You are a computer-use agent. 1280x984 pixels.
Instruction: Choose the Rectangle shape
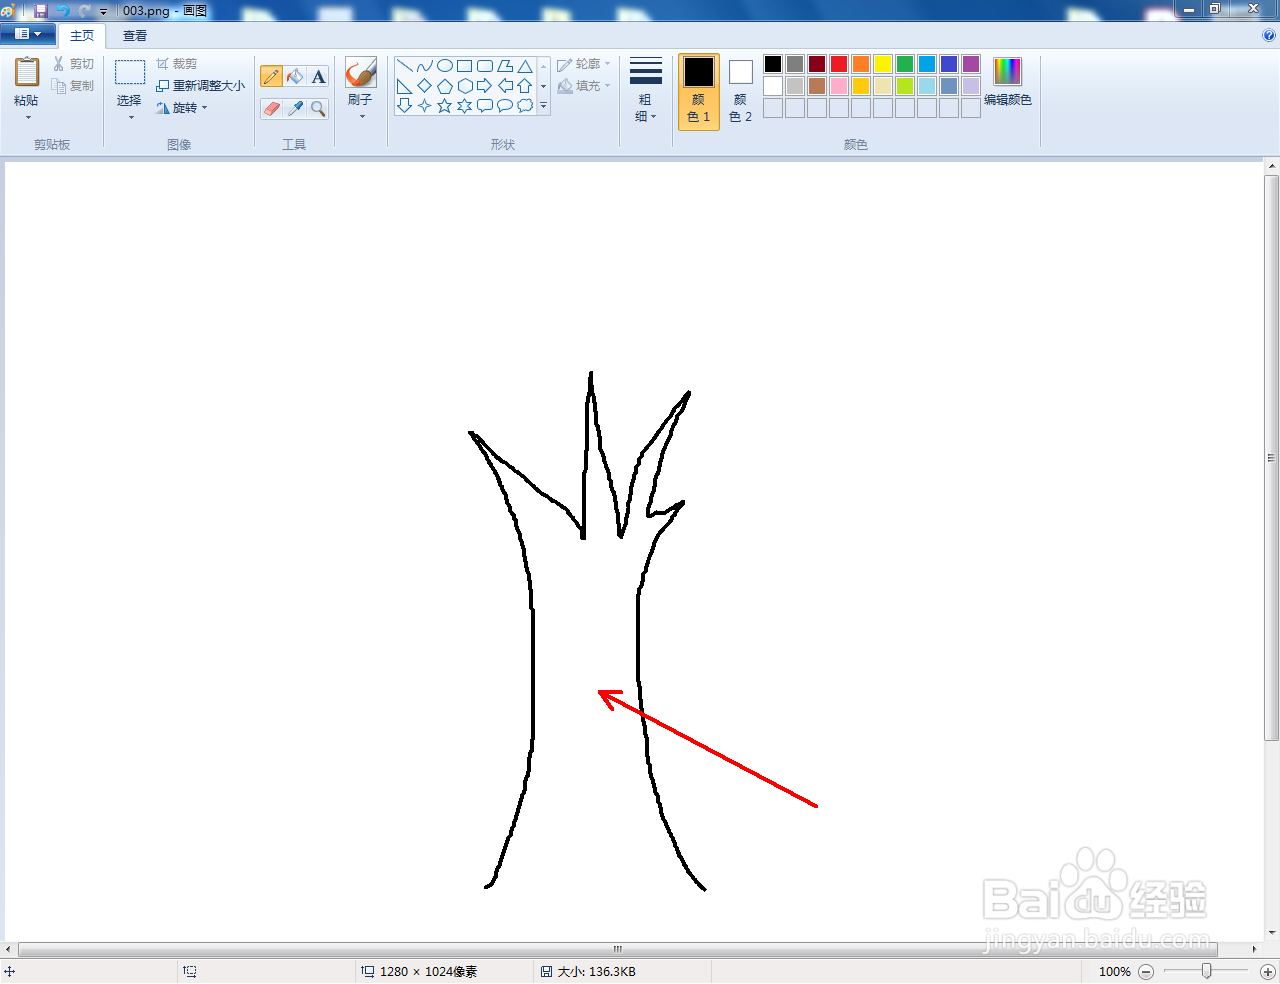(x=465, y=66)
